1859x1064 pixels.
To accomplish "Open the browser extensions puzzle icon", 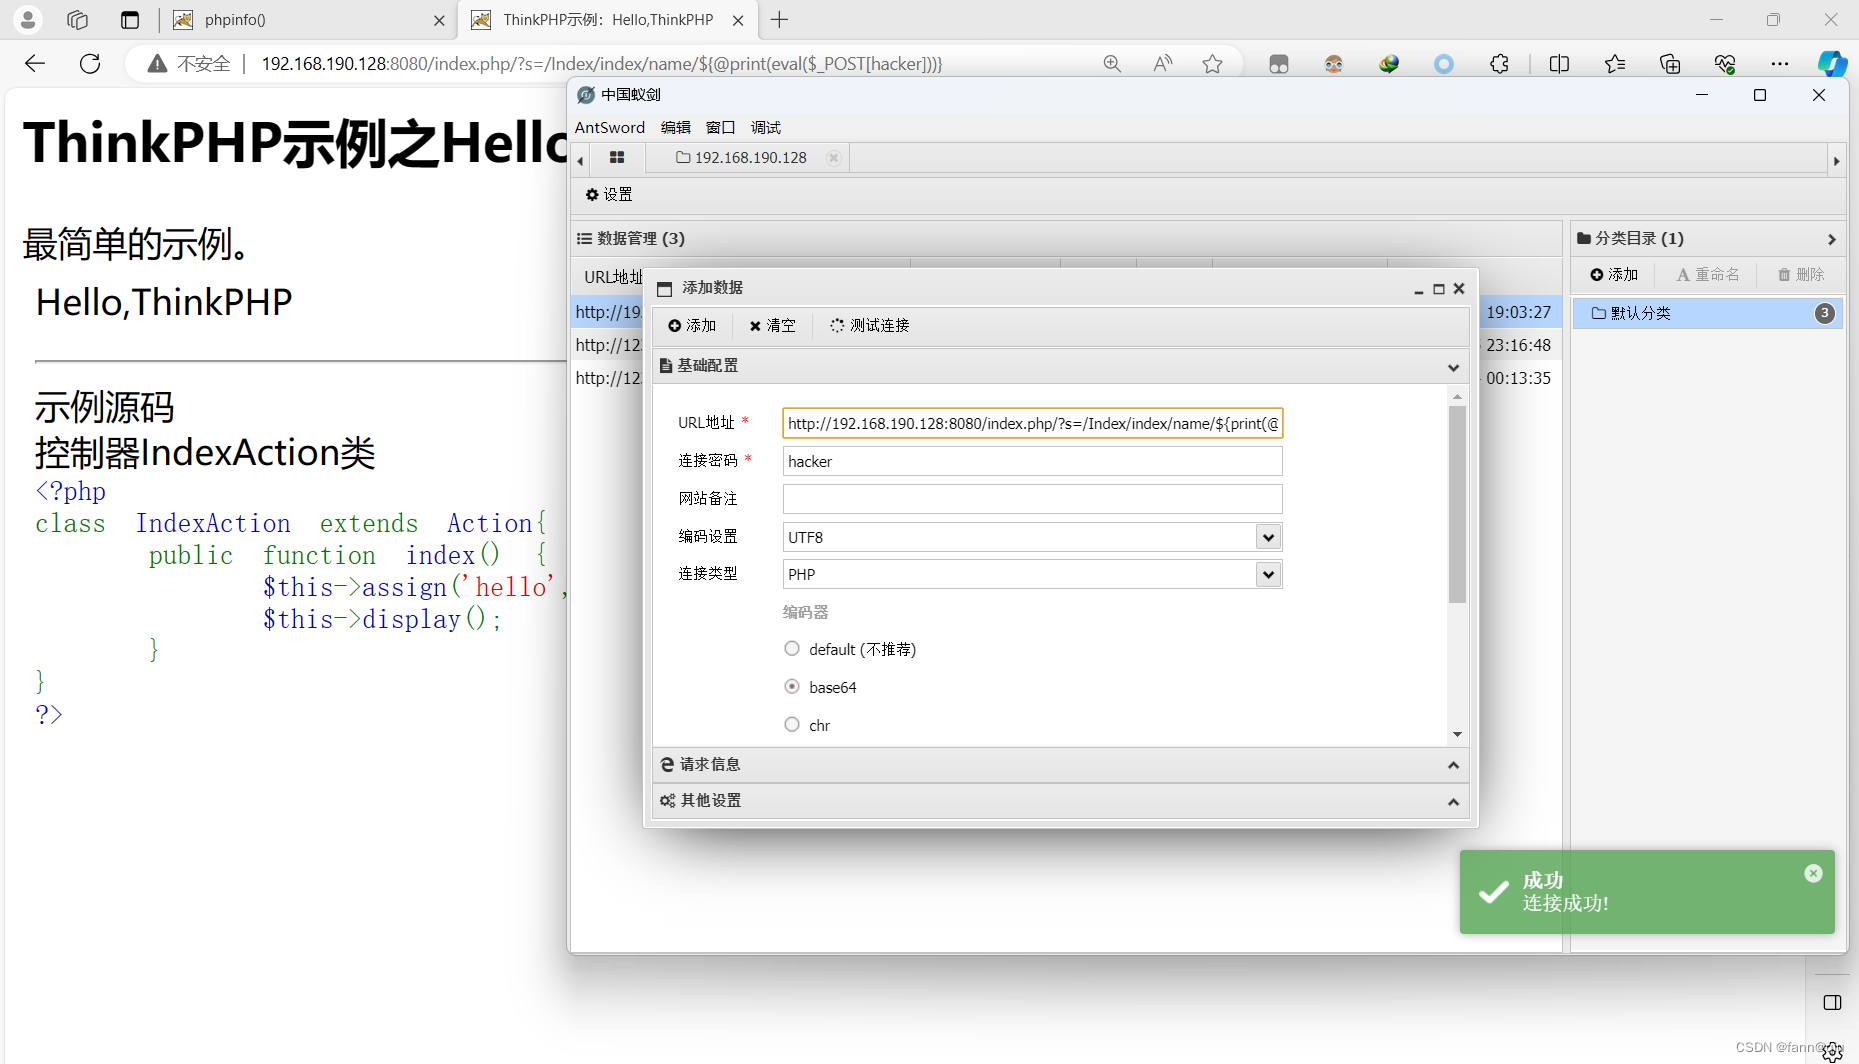I will tap(1499, 64).
